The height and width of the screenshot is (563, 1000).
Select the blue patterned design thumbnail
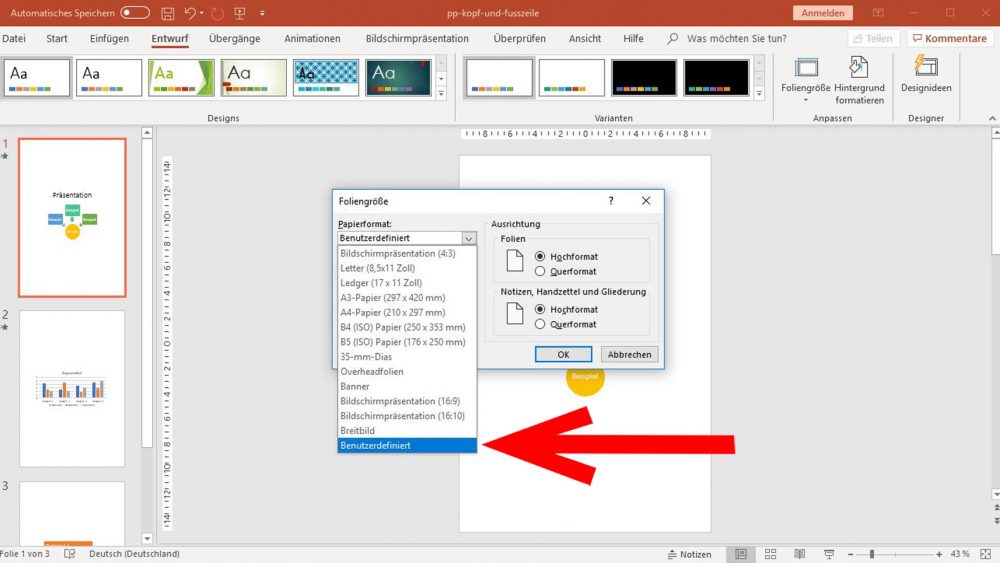point(326,78)
